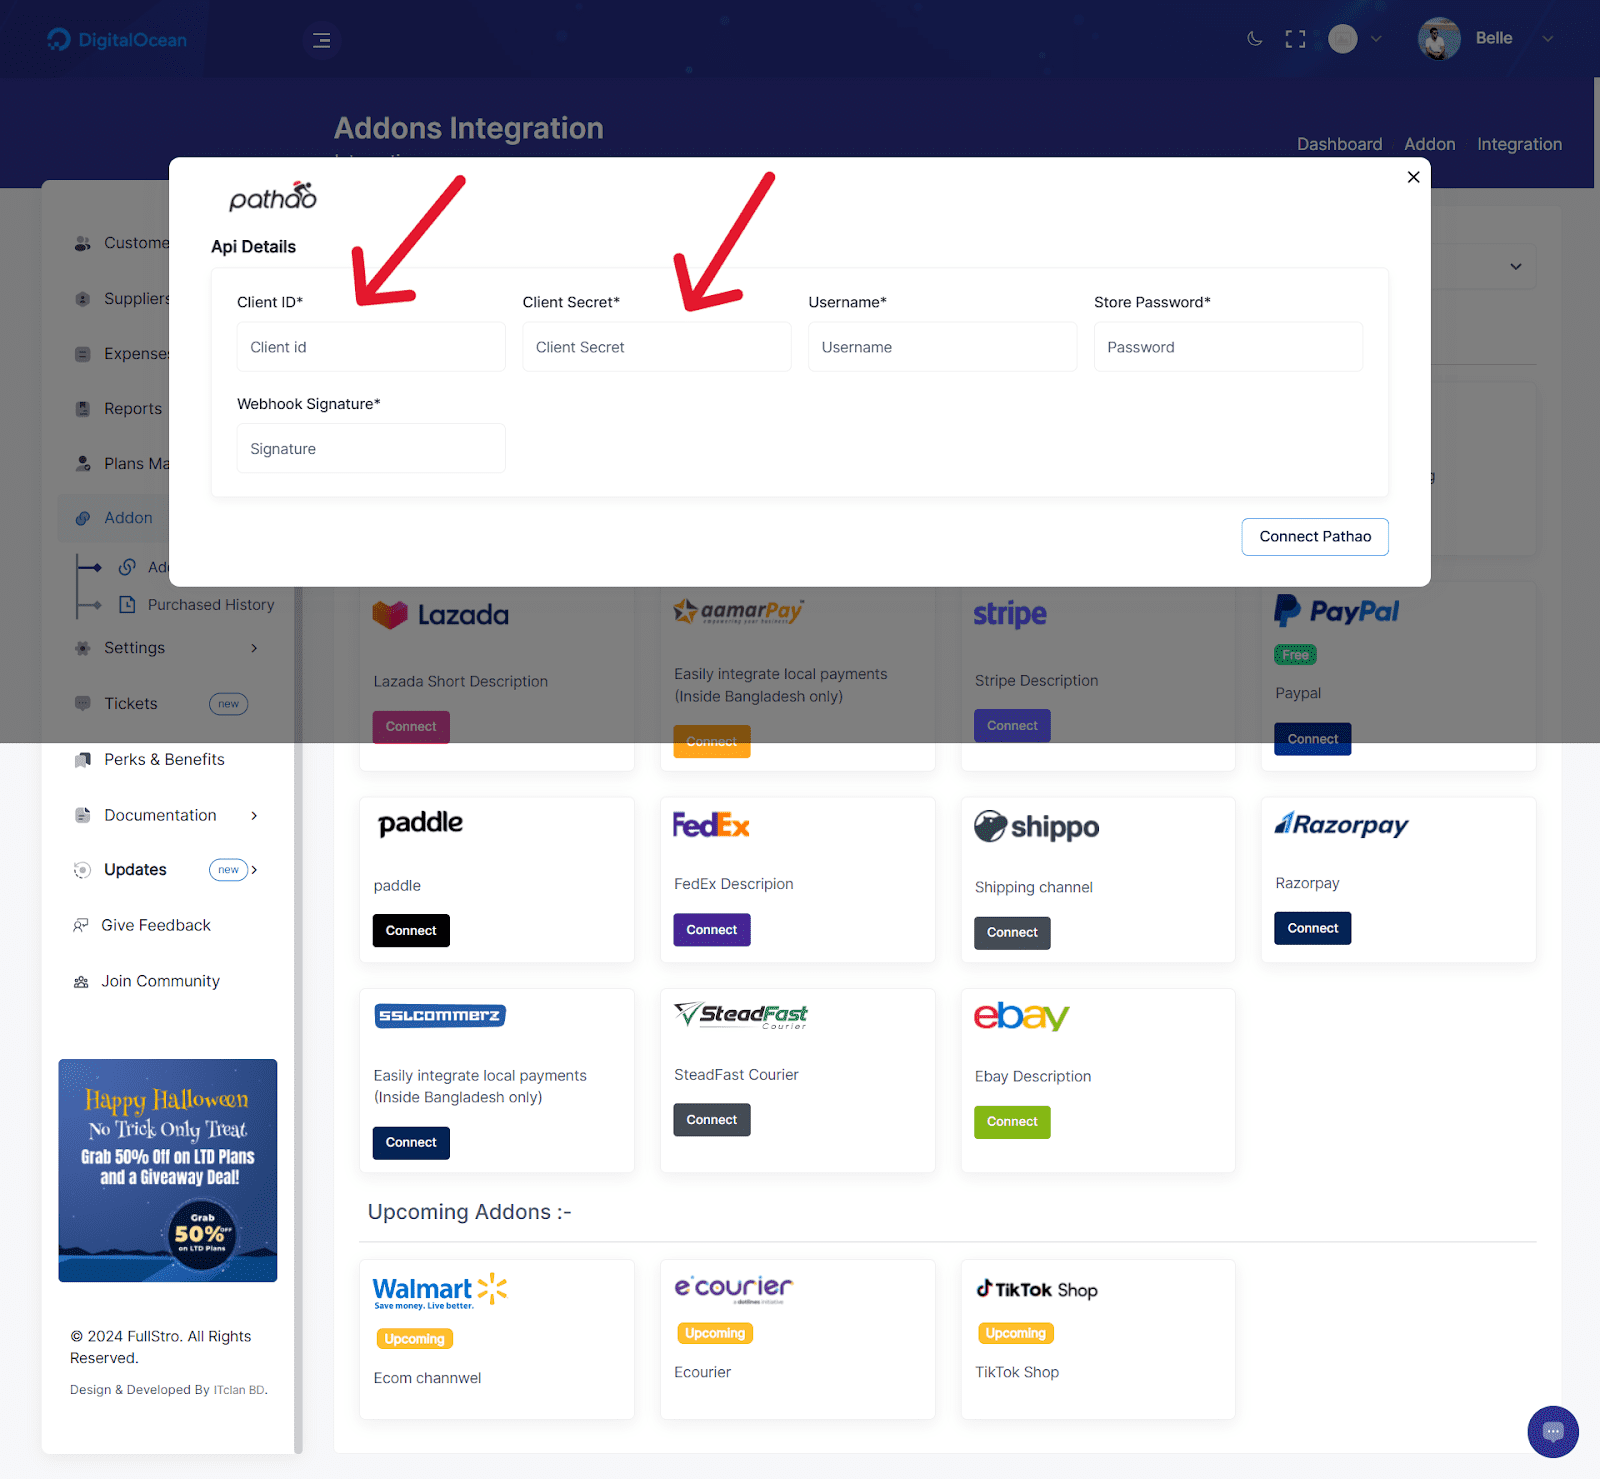Open the Addon breadcrumb link

[1429, 144]
